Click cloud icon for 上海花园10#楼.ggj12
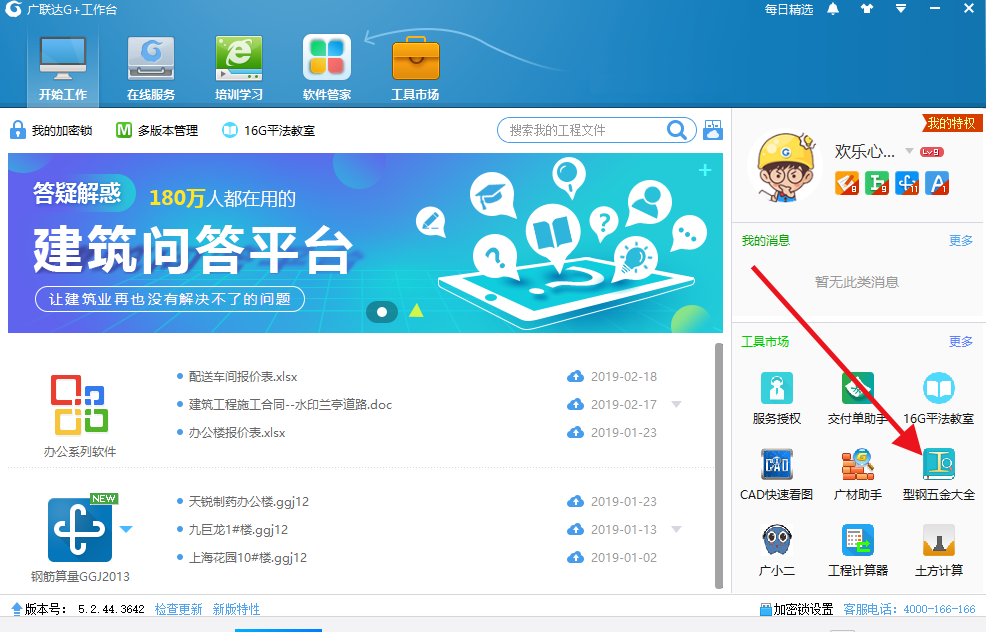The height and width of the screenshot is (632, 986). [575, 558]
